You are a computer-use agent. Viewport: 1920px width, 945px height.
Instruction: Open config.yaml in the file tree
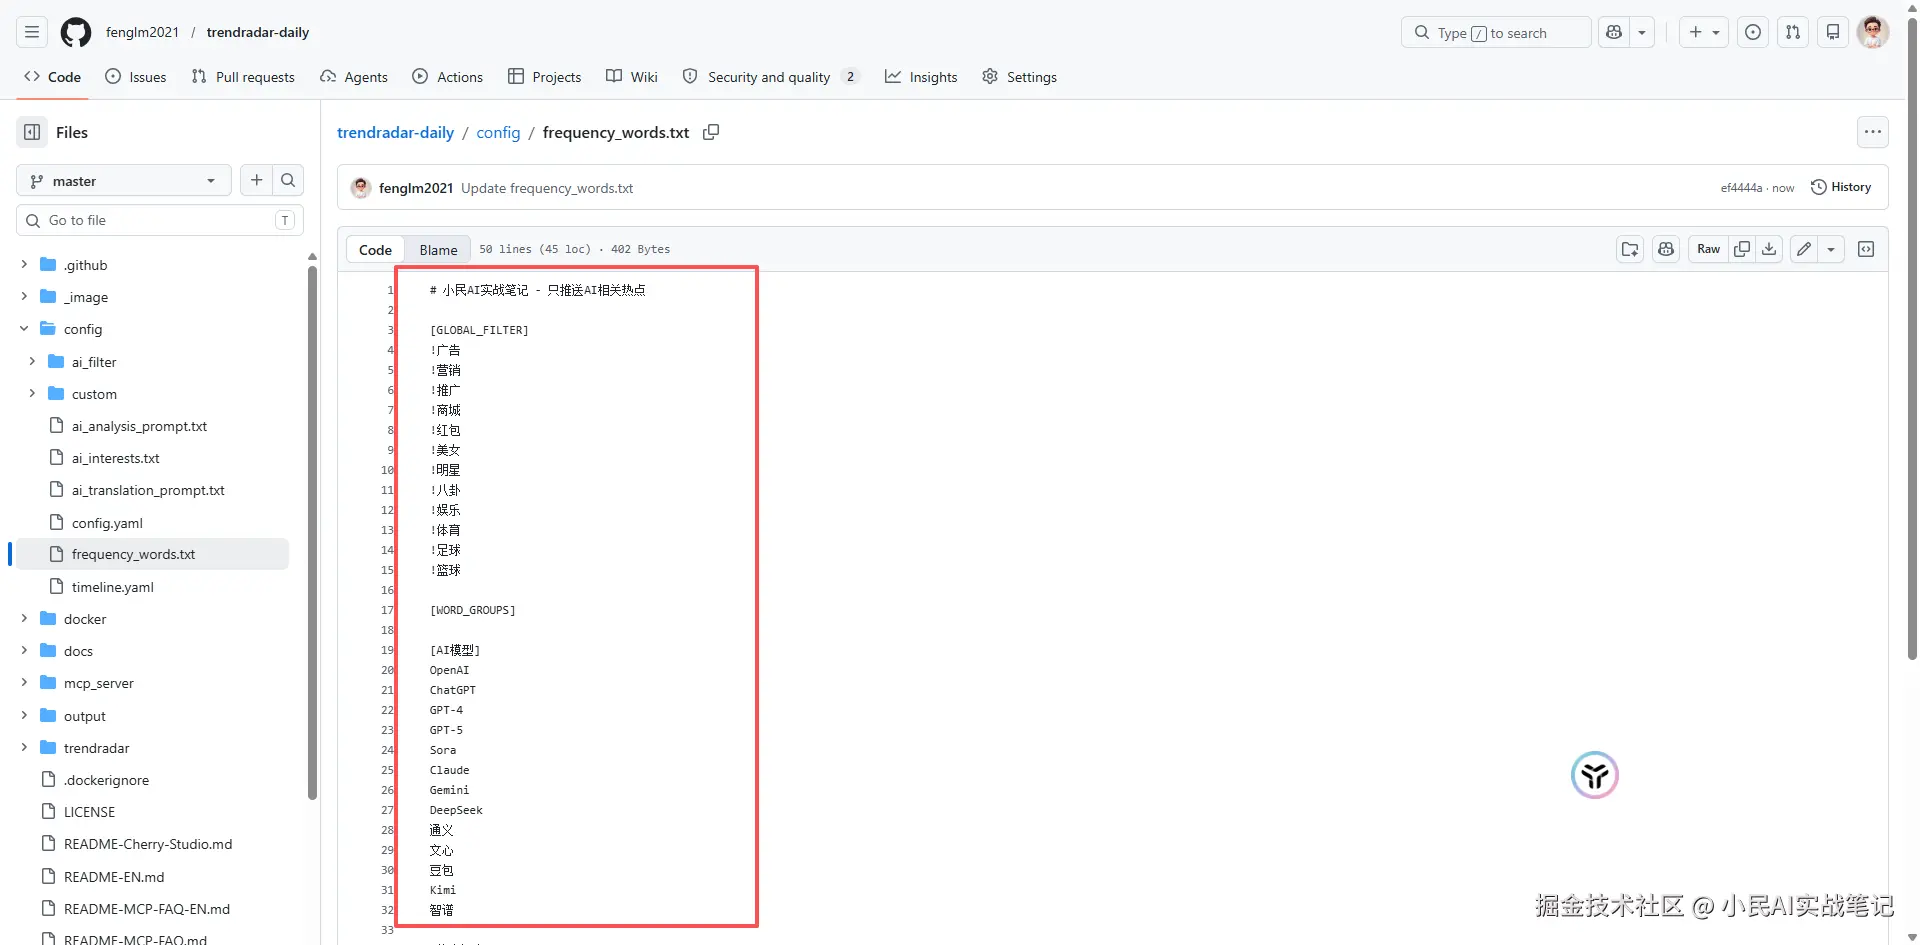tap(107, 523)
